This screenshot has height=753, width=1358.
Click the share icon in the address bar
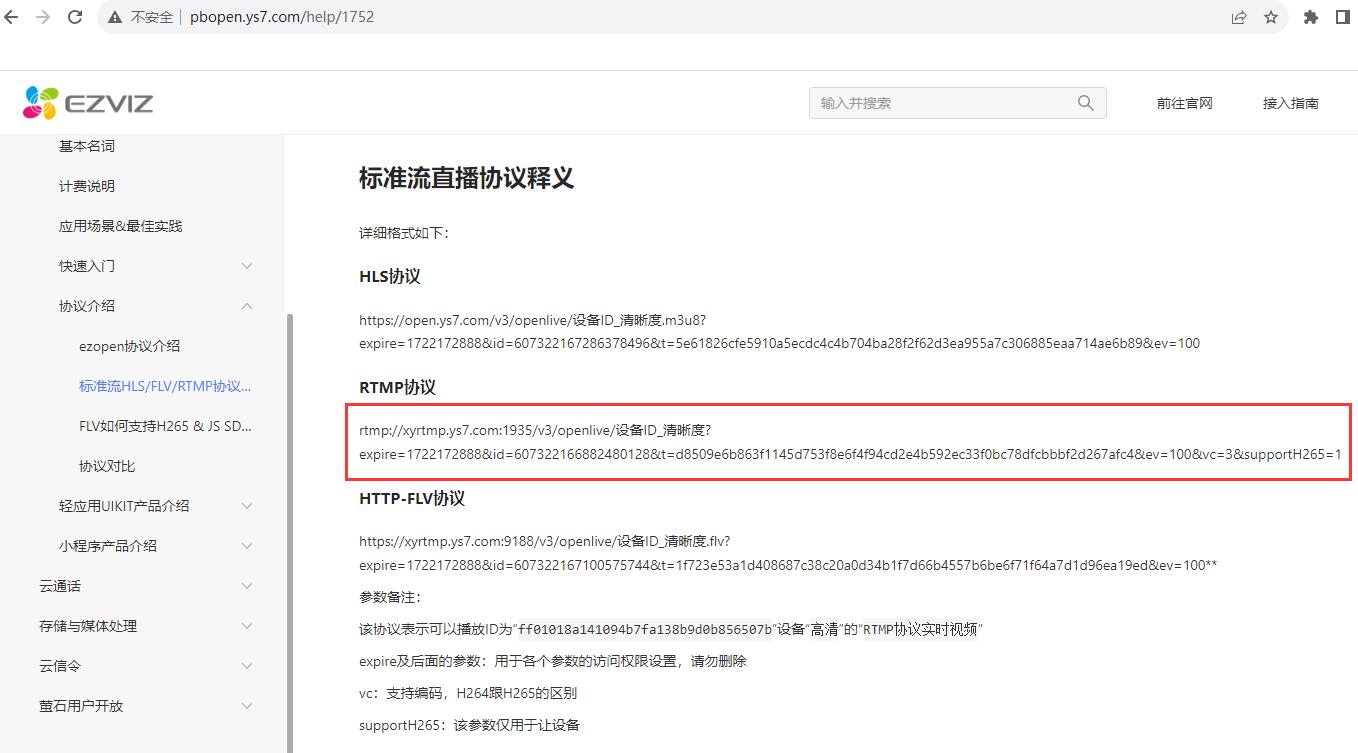[1239, 17]
